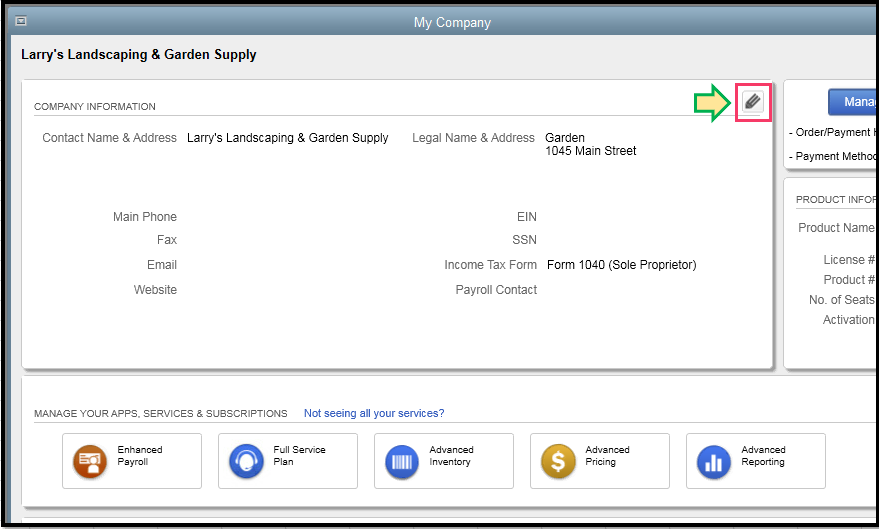Click the PRODUCT INFO section header
The height and width of the screenshot is (529, 879).
point(835,199)
